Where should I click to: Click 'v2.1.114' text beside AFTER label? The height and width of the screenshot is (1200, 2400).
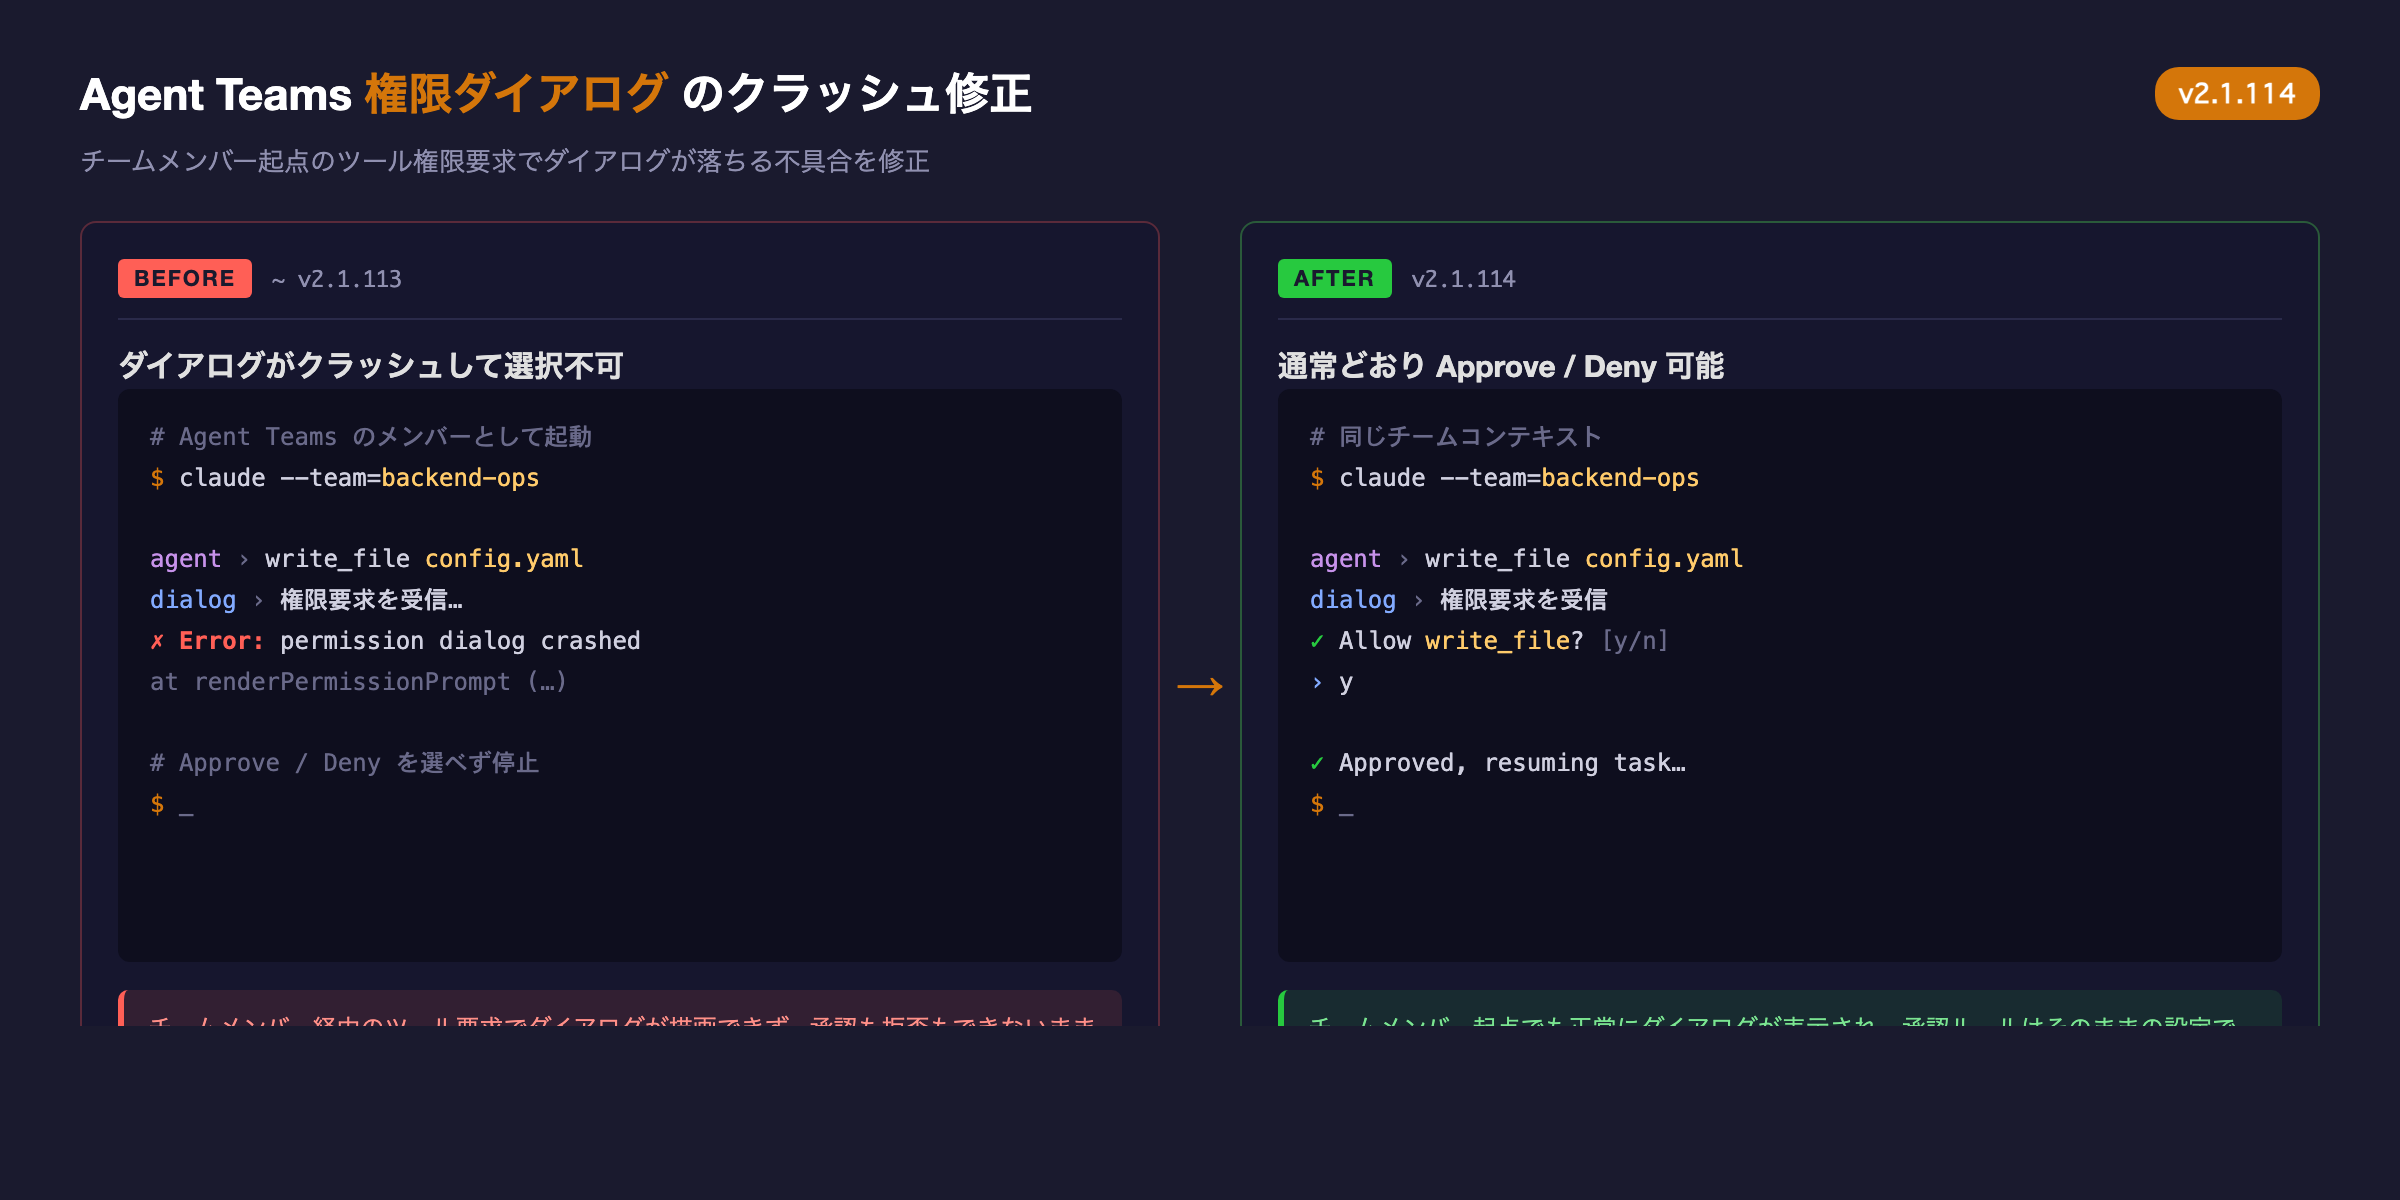(x=1463, y=279)
